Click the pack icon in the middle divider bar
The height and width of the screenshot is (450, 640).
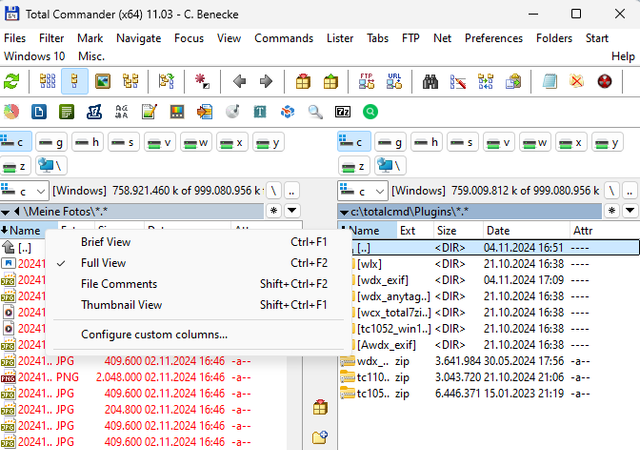click(x=320, y=407)
